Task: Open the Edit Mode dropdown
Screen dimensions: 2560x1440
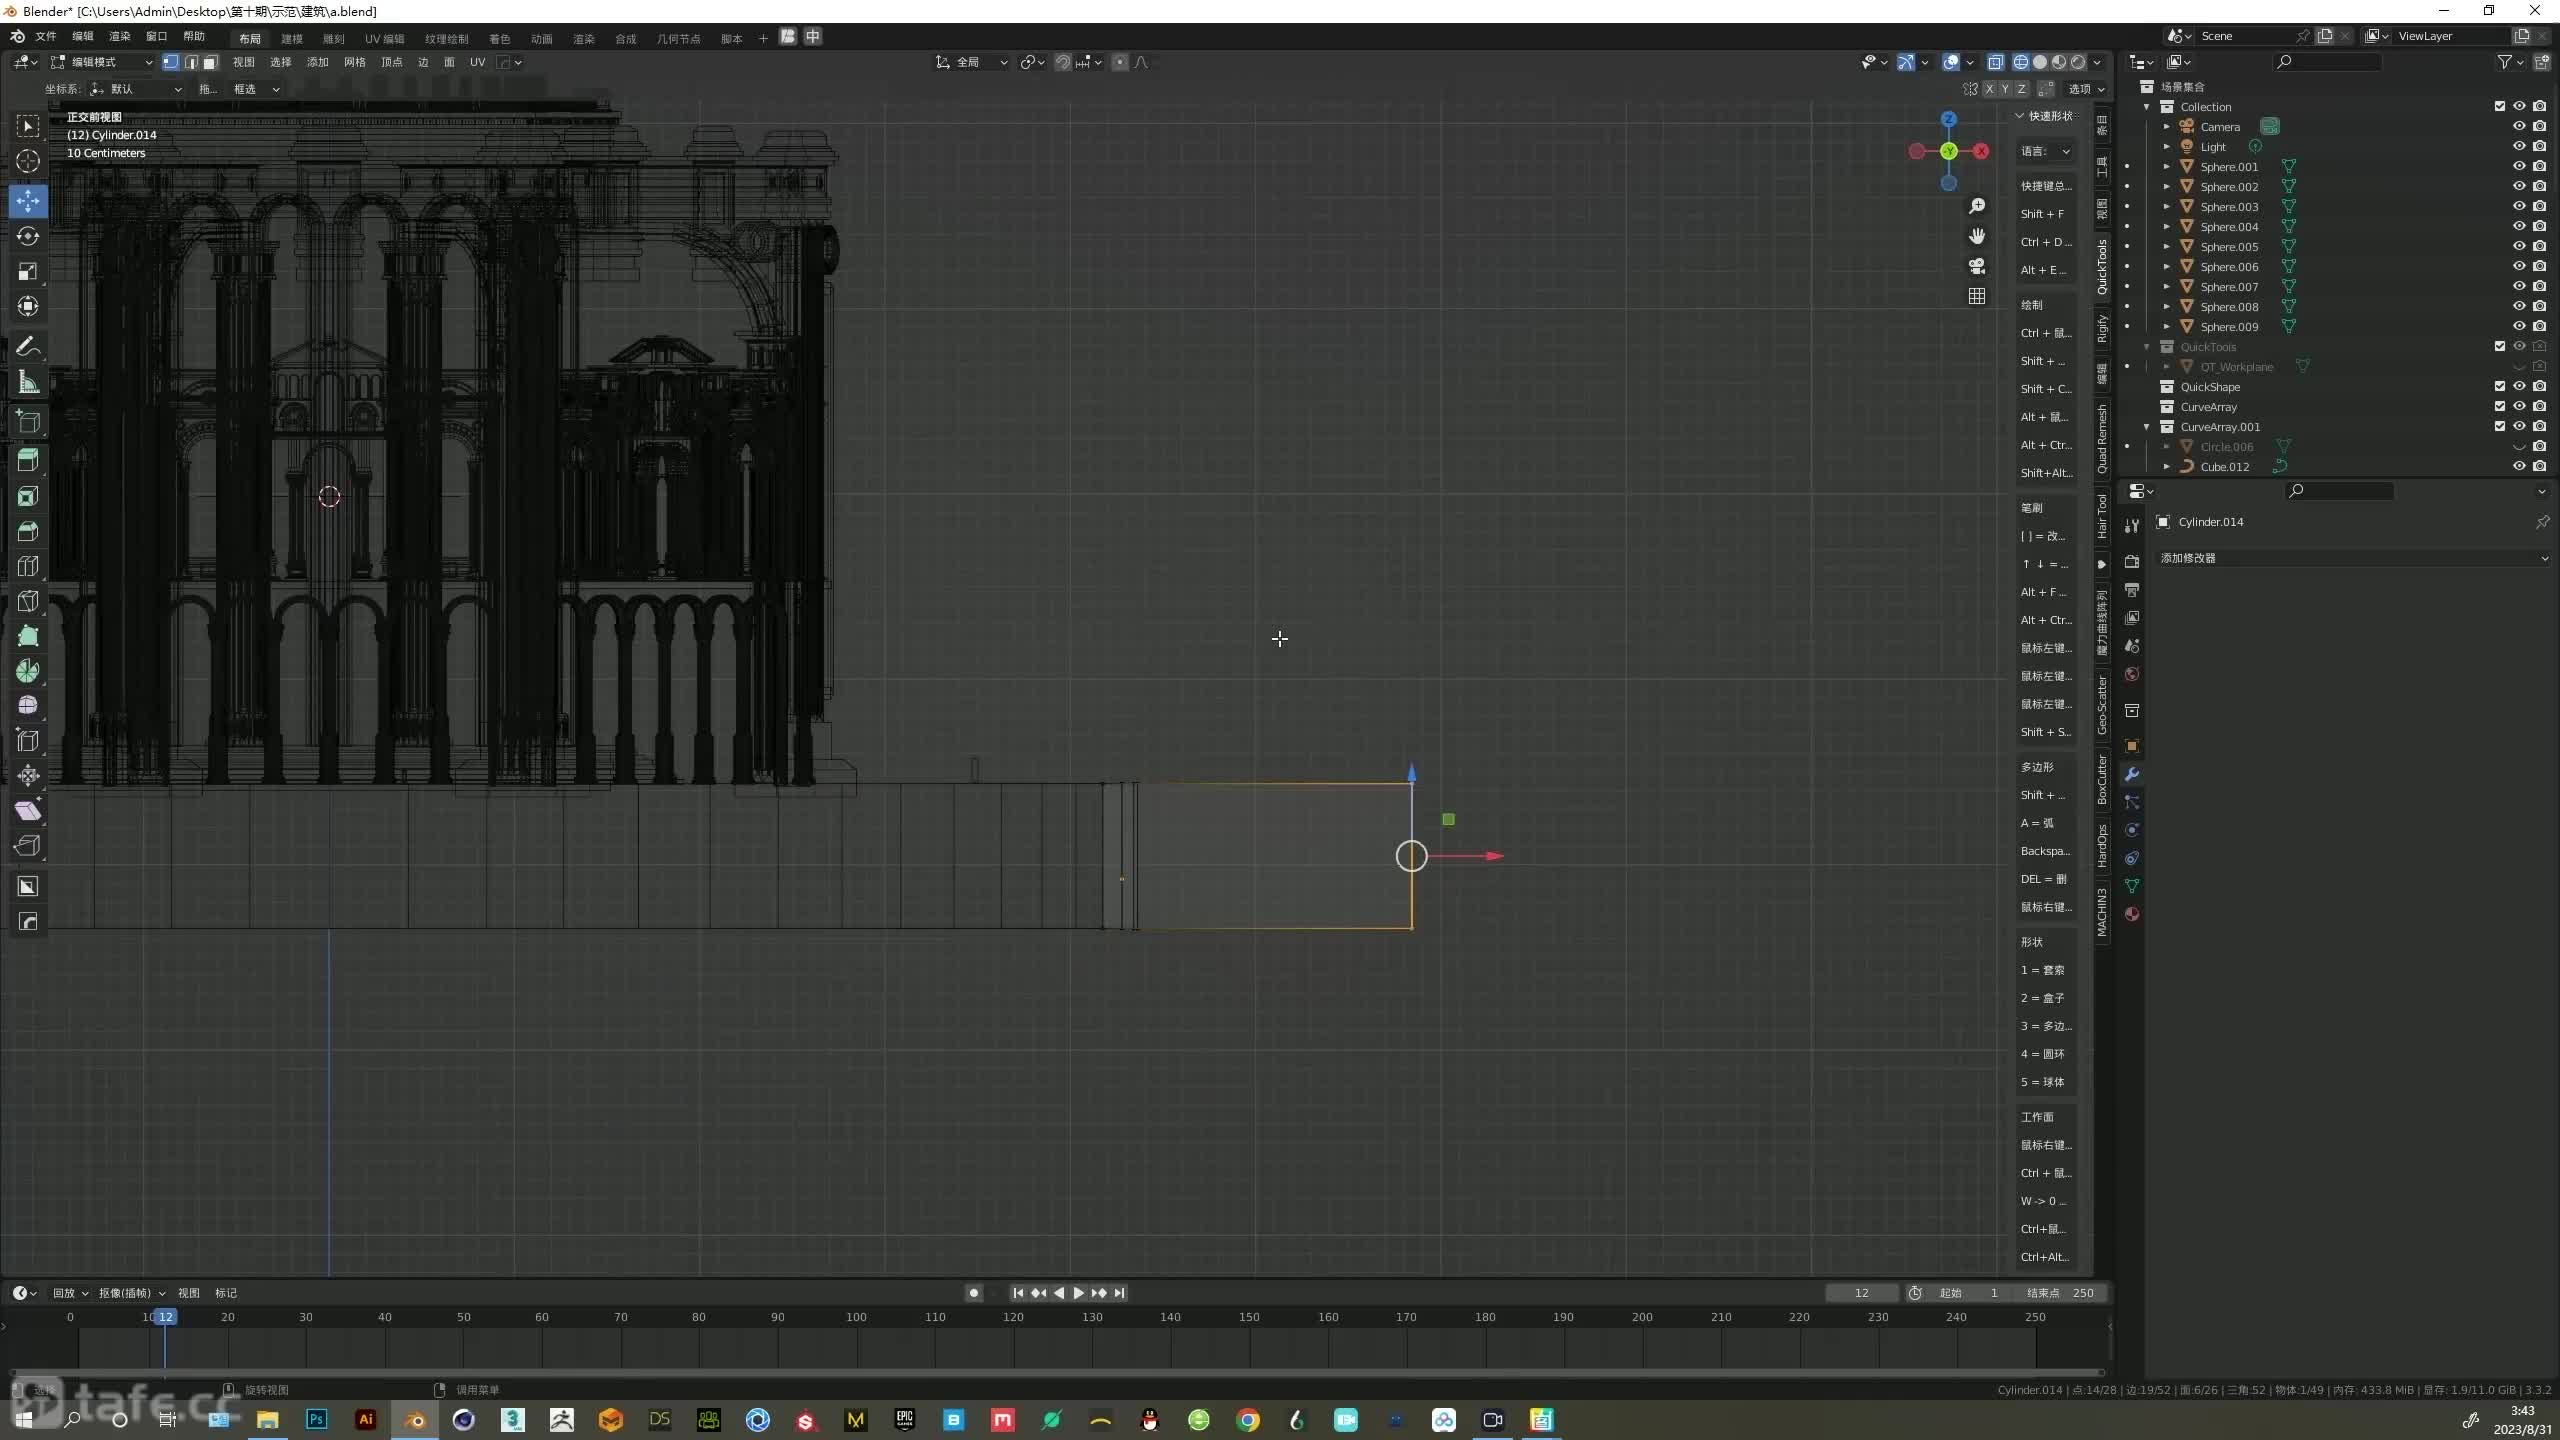Action: pyautogui.click(x=103, y=62)
